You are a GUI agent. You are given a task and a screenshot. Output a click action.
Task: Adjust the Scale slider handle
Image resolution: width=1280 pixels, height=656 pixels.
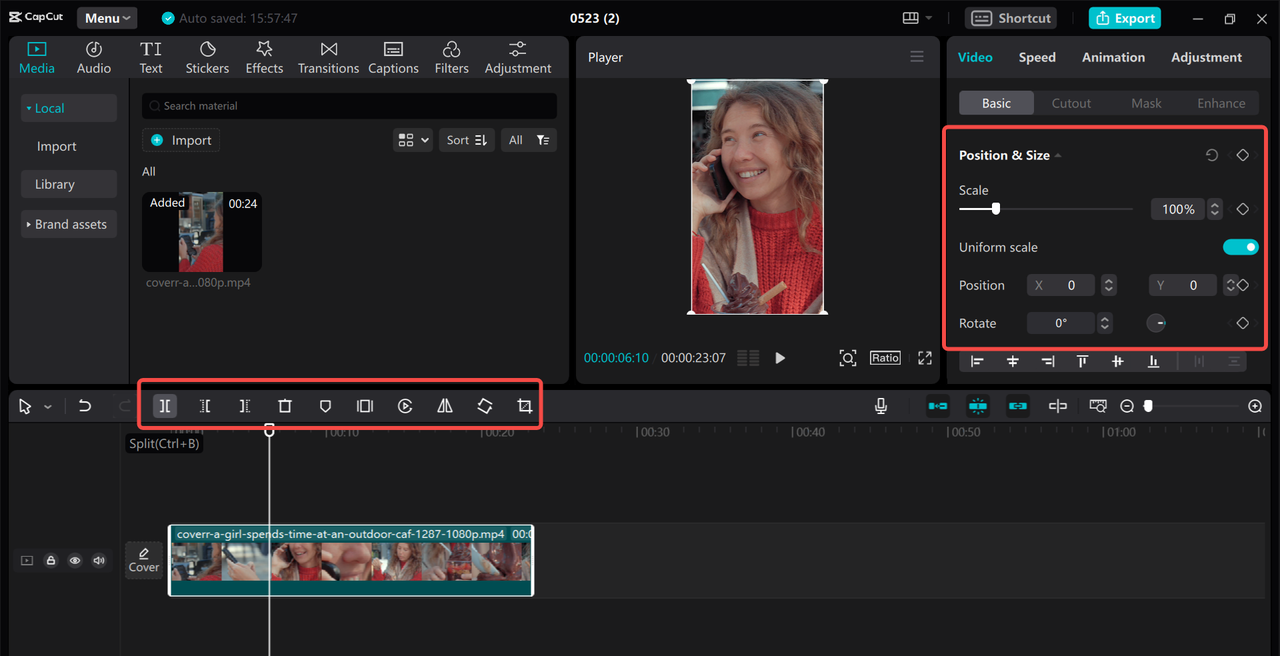click(x=996, y=209)
